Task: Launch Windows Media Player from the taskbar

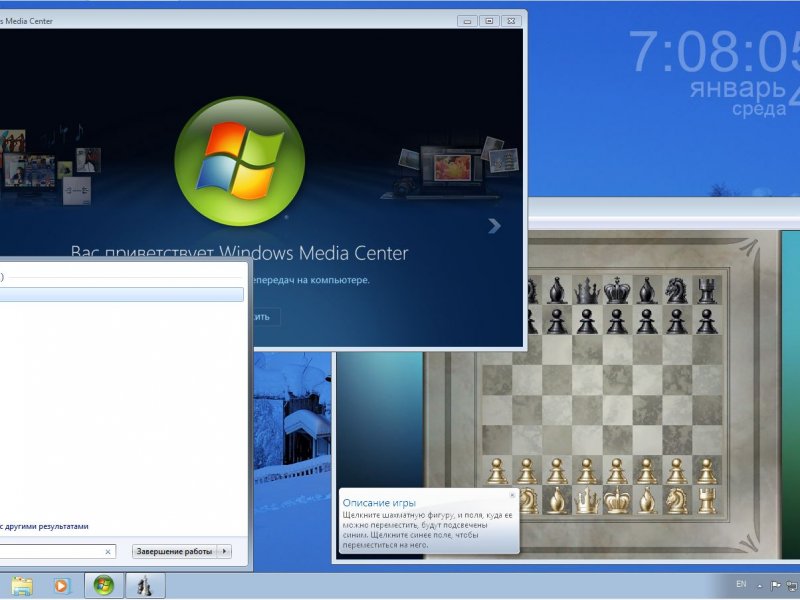Action: click(x=62, y=586)
